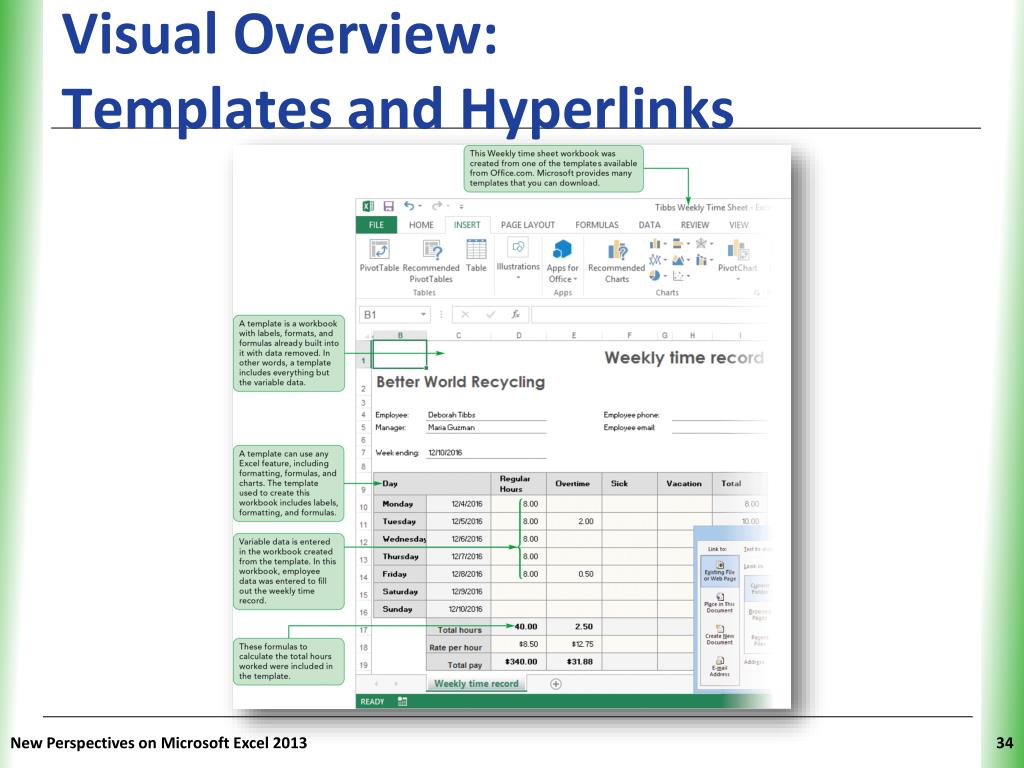1024x768 pixels.
Task: Click Recommended PivotTables icon
Action: 432,249
